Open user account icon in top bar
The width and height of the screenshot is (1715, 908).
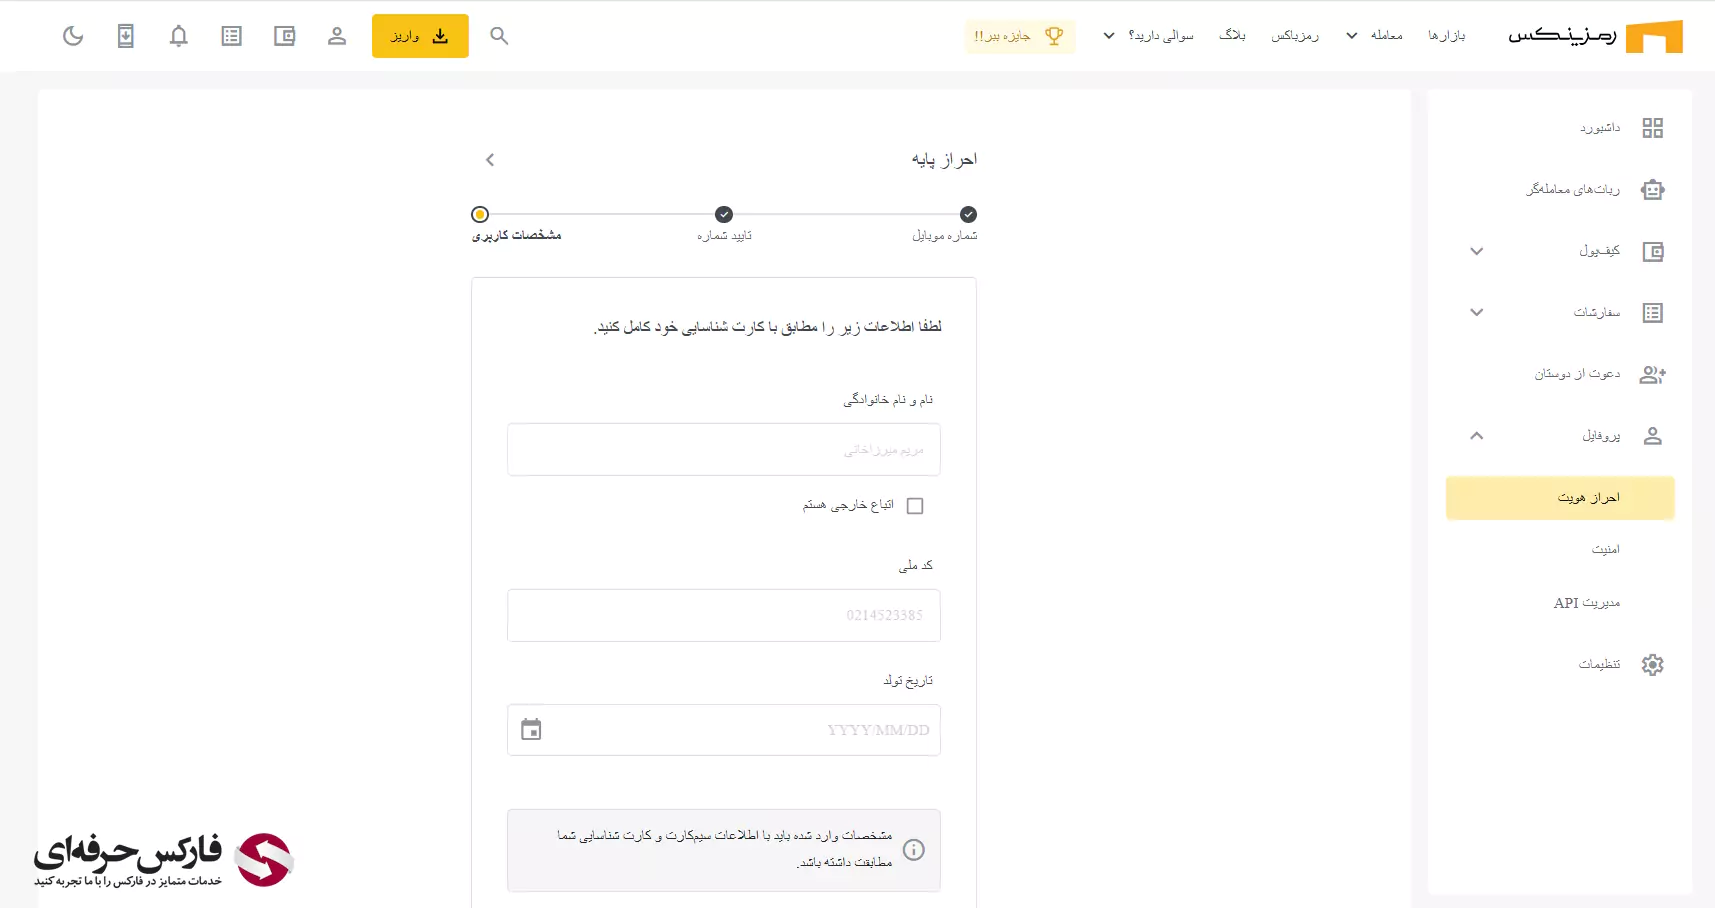(337, 36)
